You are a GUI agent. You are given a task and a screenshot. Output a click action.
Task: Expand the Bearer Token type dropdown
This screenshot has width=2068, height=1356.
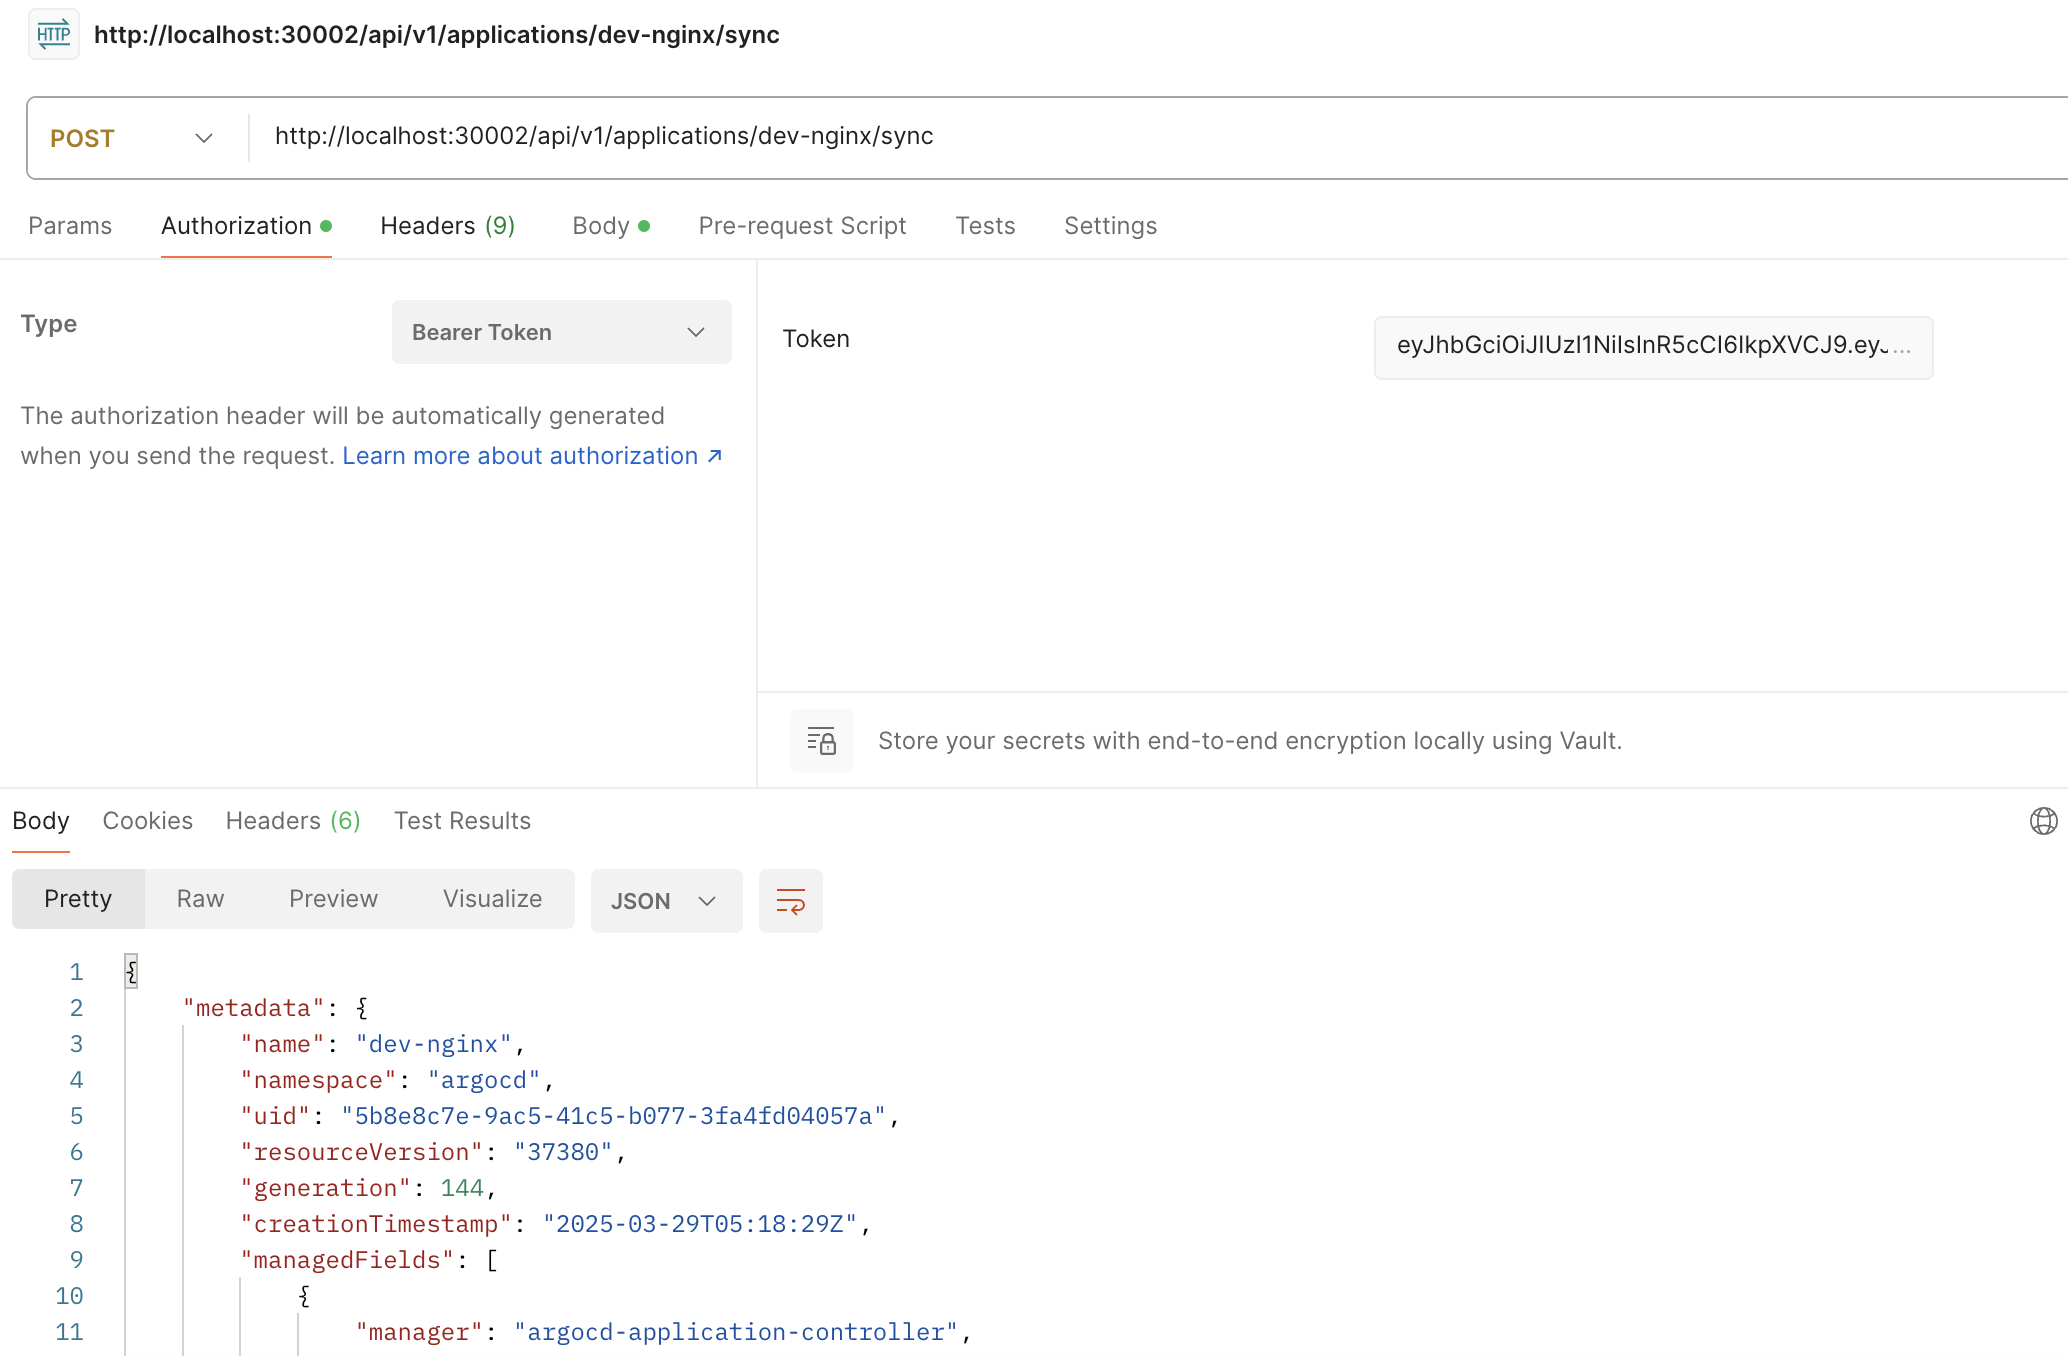[561, 332]
